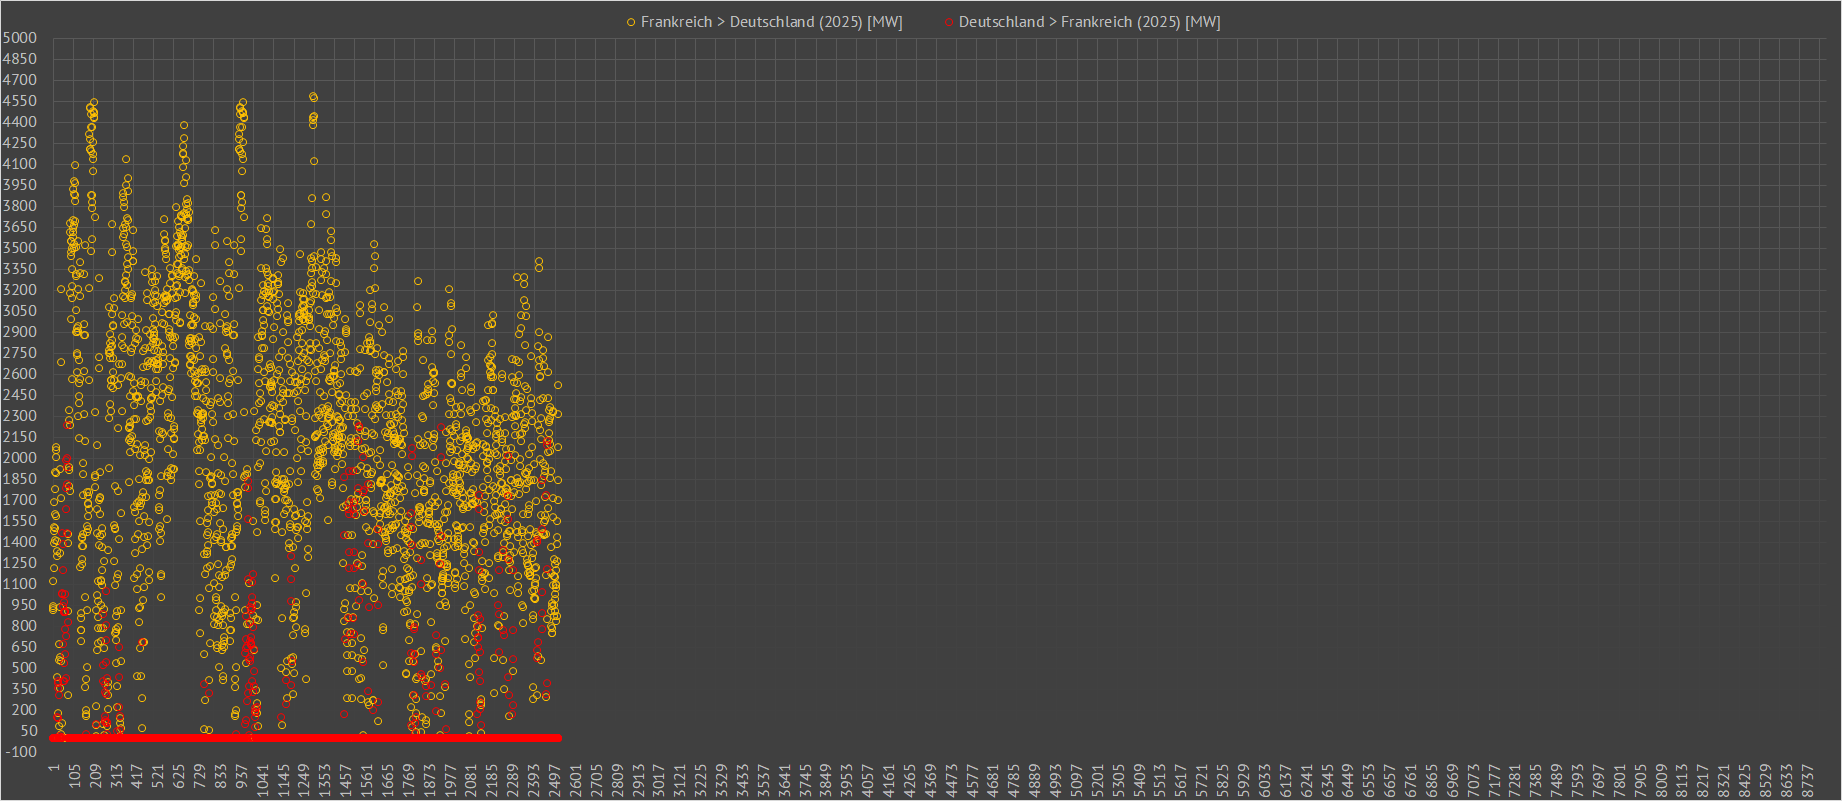Select the x-axis label 2601

click(576, 777)
